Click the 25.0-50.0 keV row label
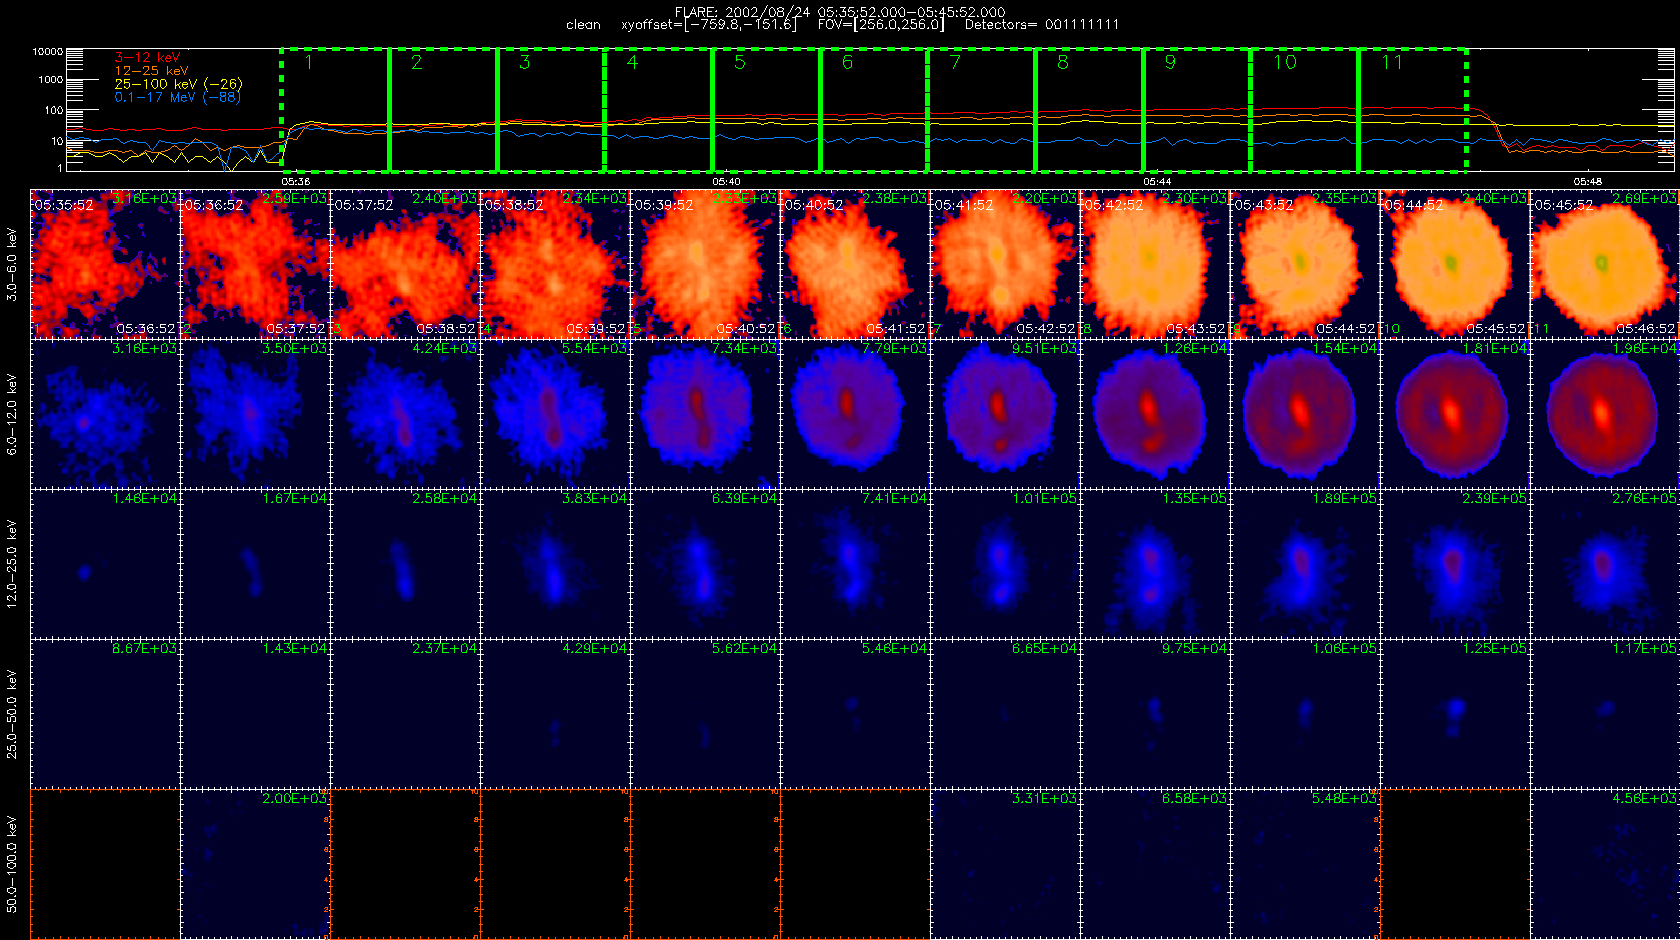This screenshot has width=1680, height=940. pyautogui.click(x=12, y=714)
